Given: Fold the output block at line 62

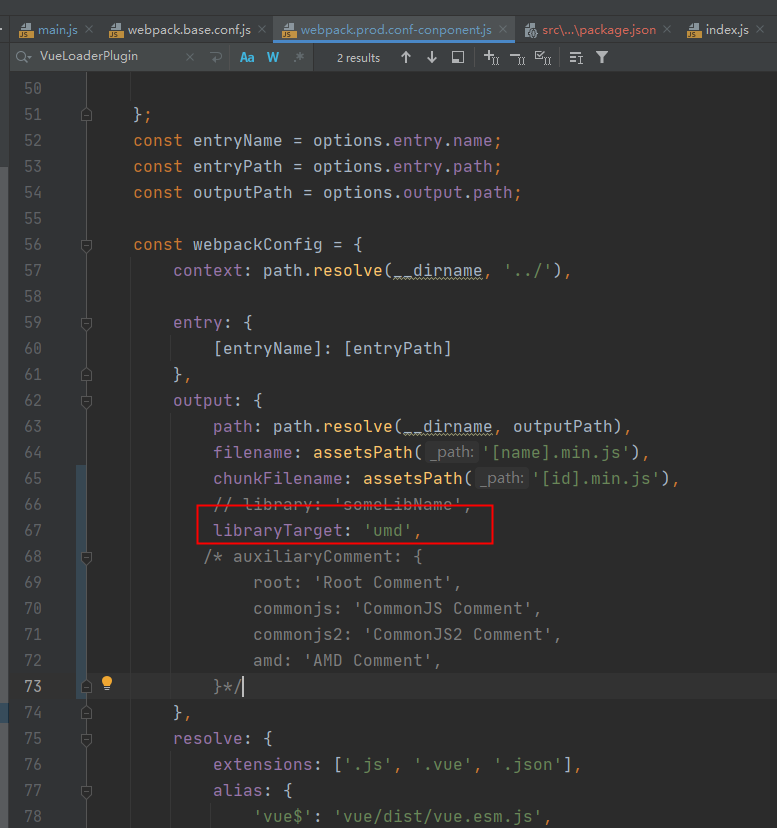Looking at the screenshot, I should [87, 401].
